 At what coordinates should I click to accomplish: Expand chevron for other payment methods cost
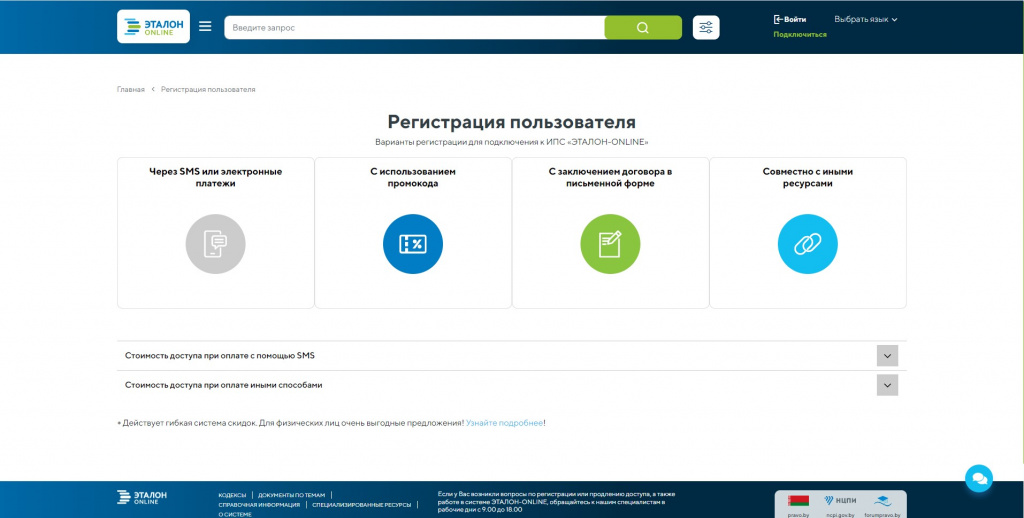click(887, 385)
